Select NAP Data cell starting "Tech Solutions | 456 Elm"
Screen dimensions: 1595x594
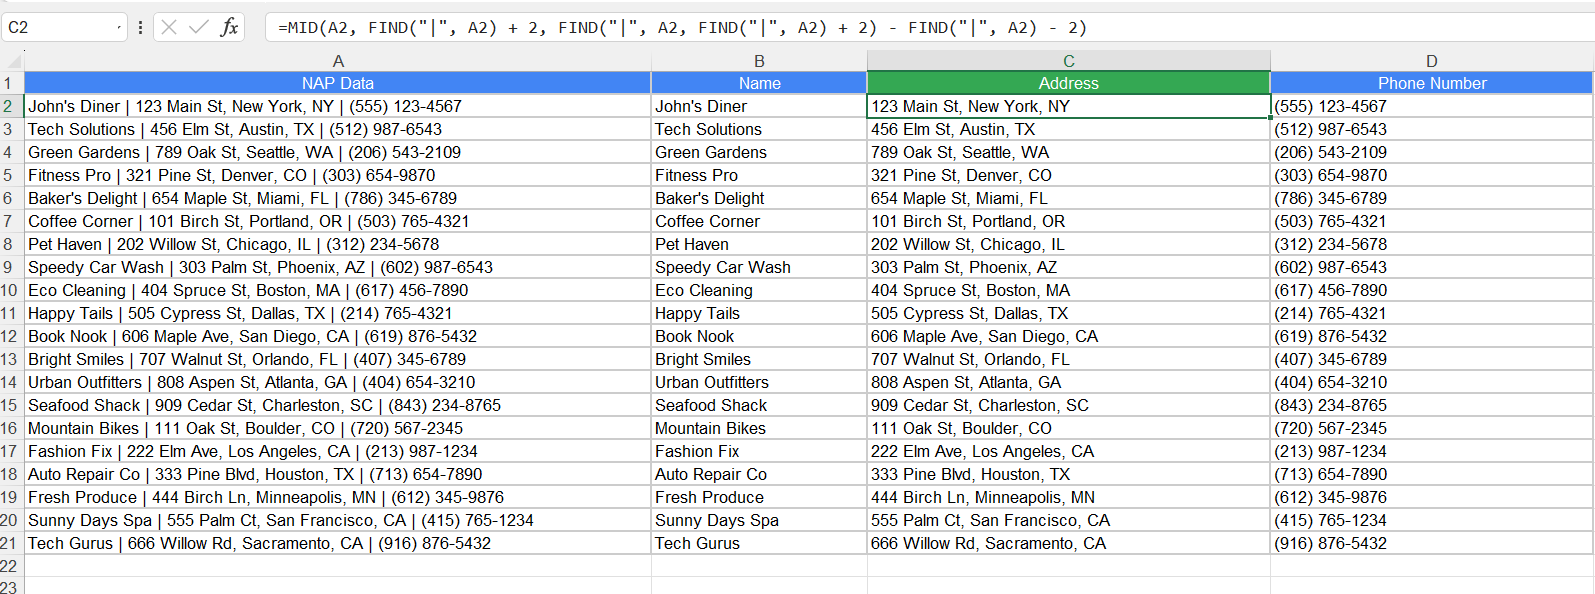pos(338,129)
